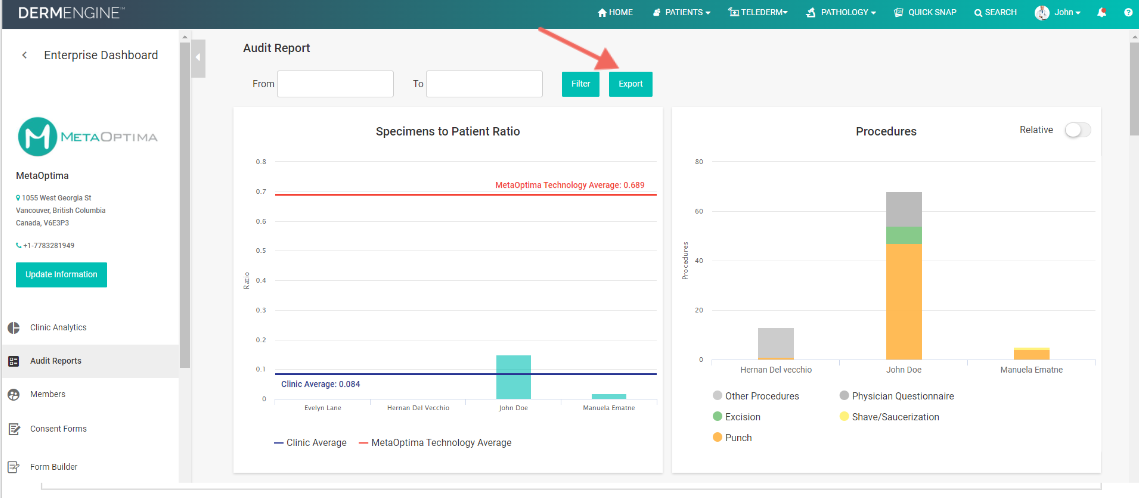Click Manuela Ematne's bar in ratio chart
1139x498 pixels.
(x=609, y=396)
